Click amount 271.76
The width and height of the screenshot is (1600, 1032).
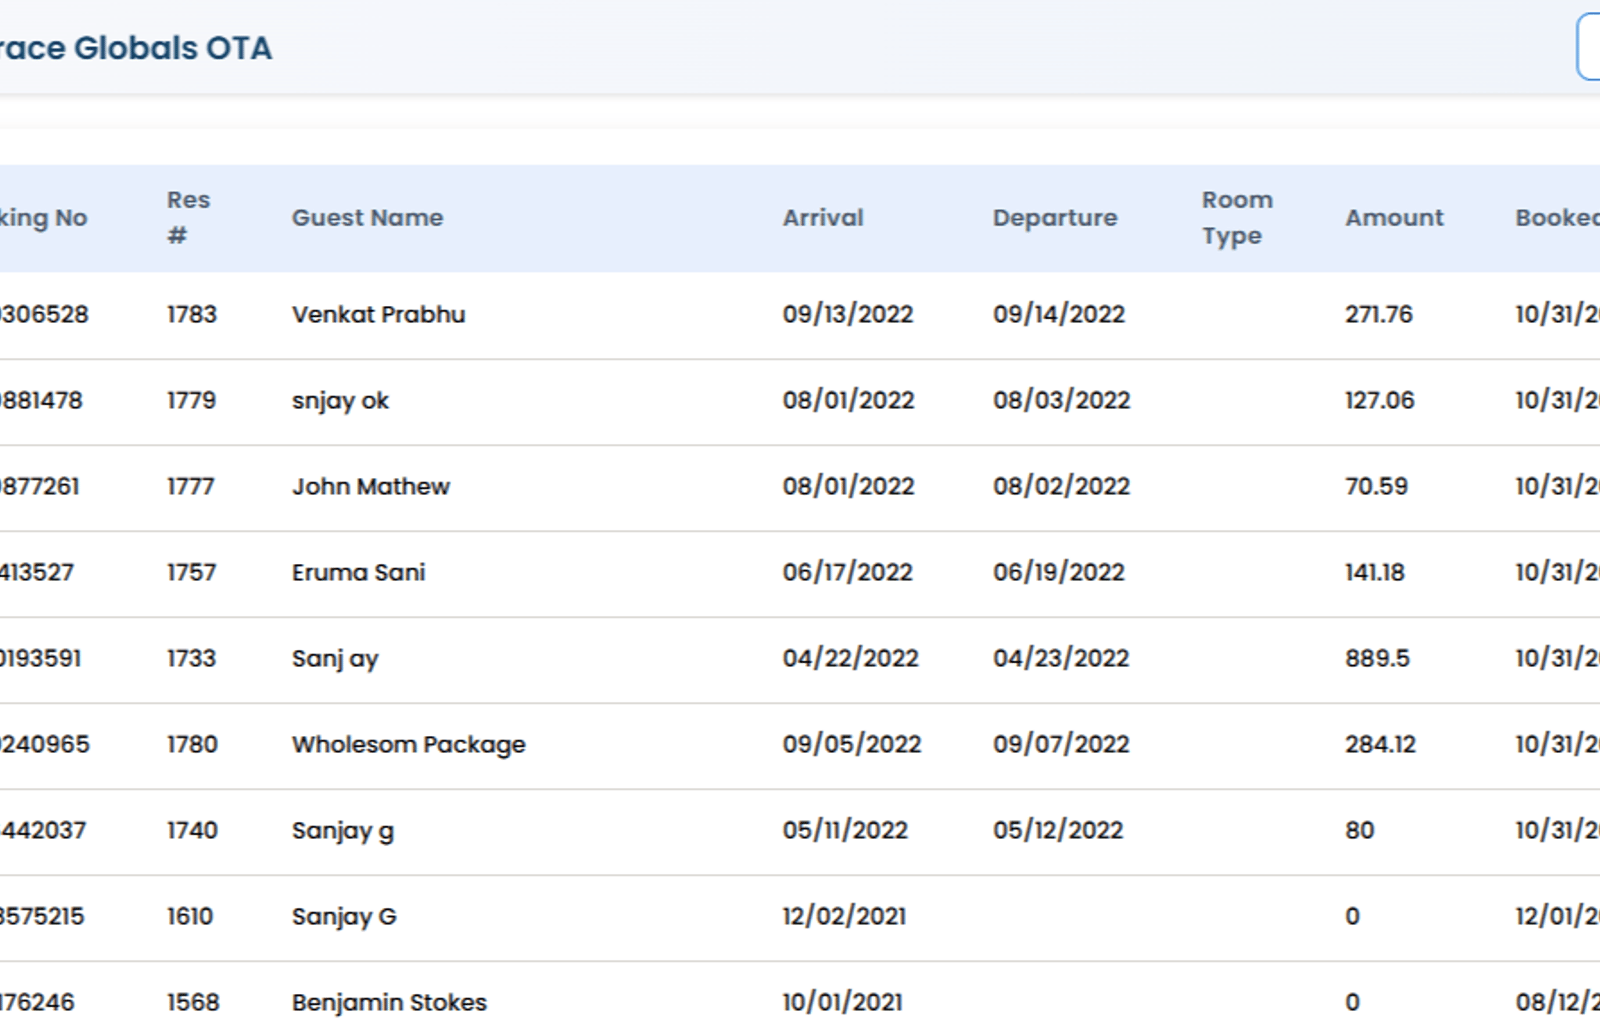coord(1379,314)
